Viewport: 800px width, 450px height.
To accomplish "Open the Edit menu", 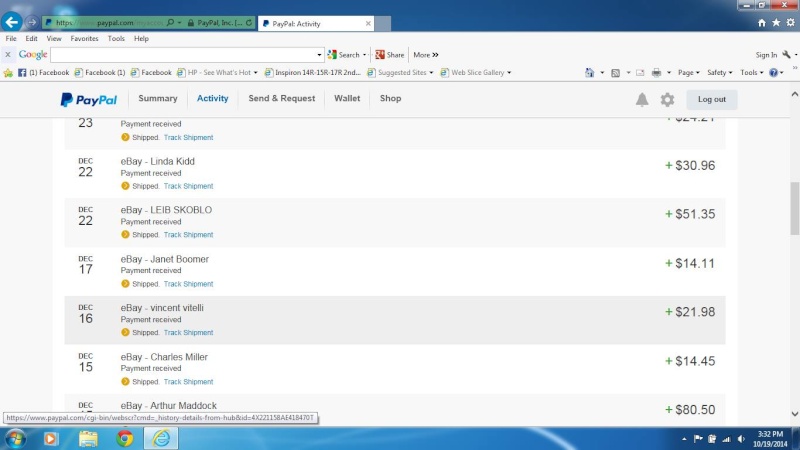I will click(x=31, y=38).
